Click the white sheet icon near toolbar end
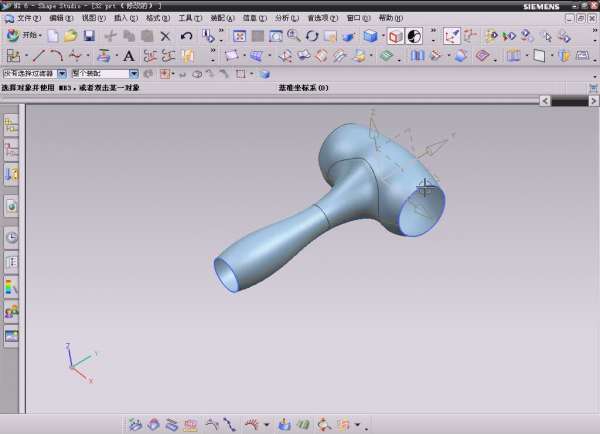600x434 pixels. [539, 56]
